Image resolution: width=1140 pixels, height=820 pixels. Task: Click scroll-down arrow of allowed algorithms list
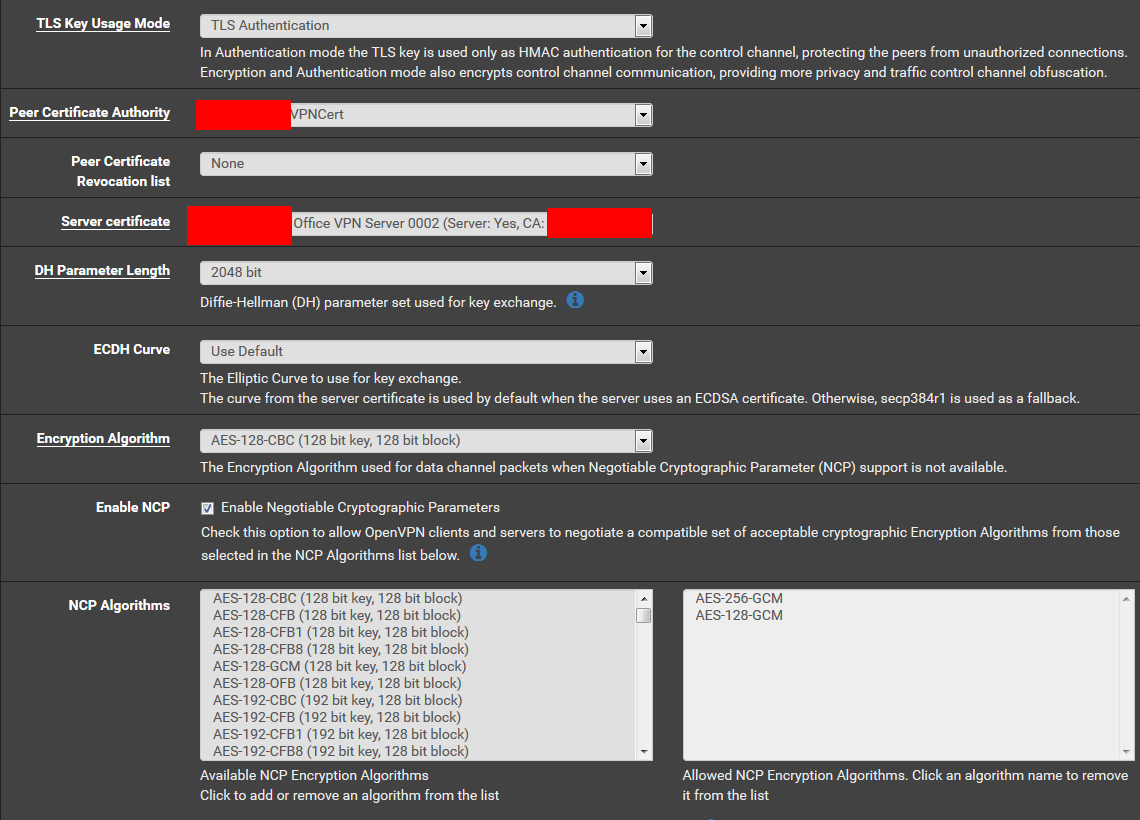click(1127, 752)
